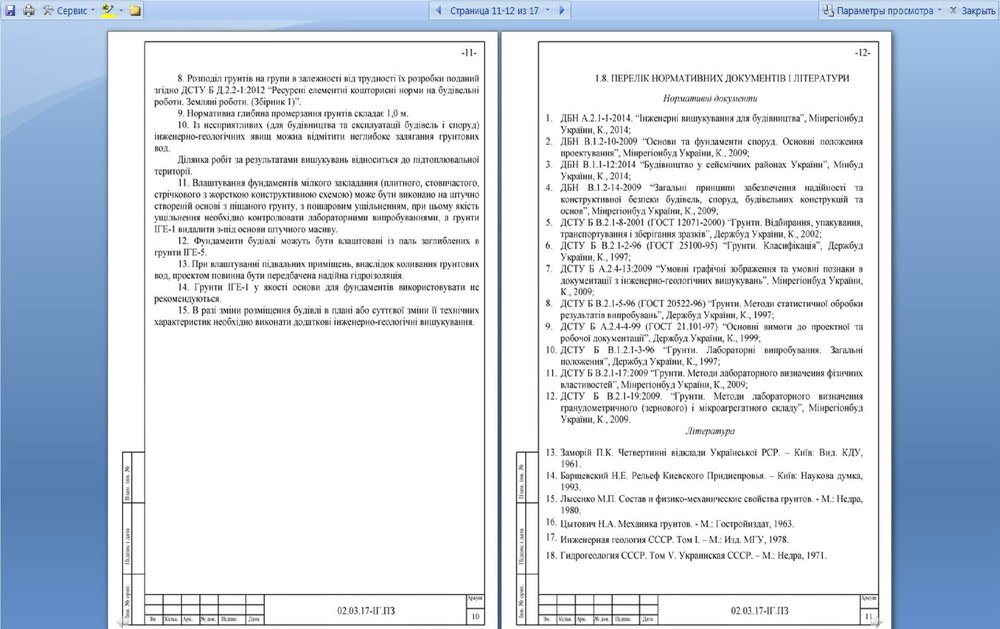Screen dimensions: 1000x629
Task: Click reference 6 ДСТУ Б В.2.1-2-96
Action: 704,251
